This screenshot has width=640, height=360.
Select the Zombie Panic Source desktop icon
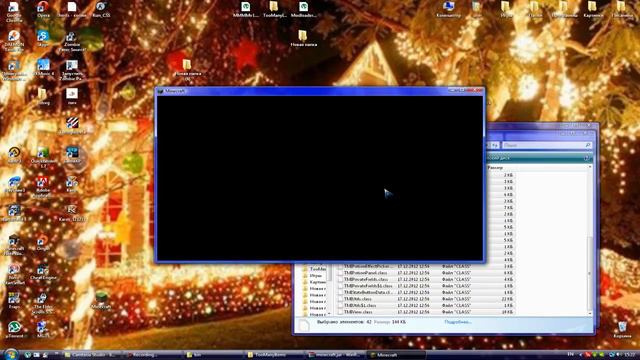click(72, 42)
